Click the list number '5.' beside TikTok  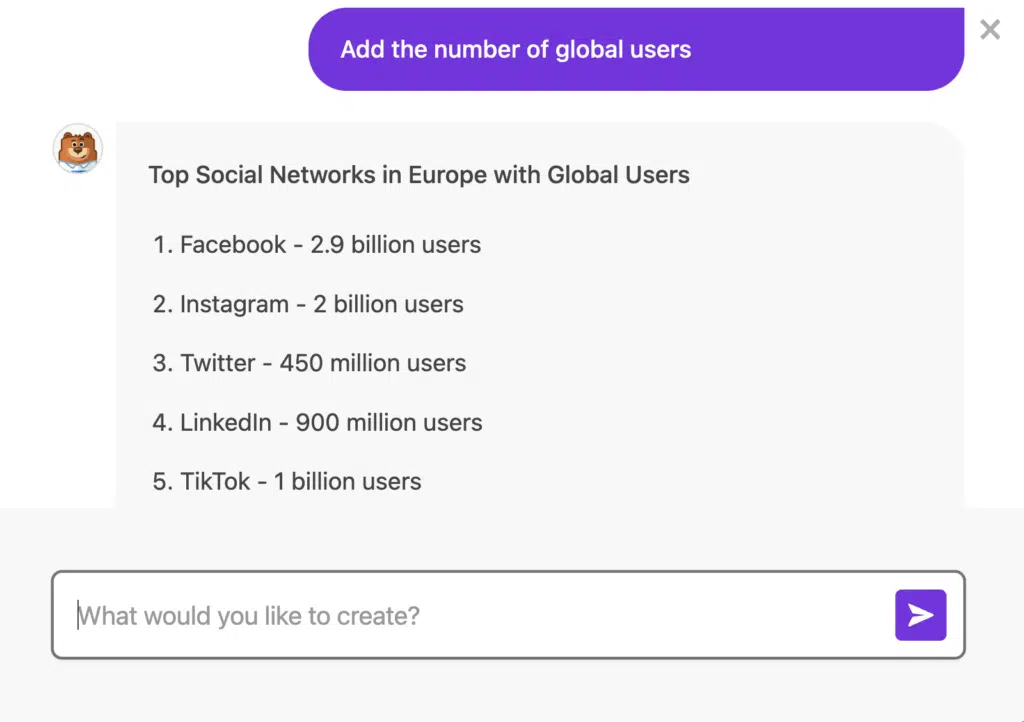point(163,482)
